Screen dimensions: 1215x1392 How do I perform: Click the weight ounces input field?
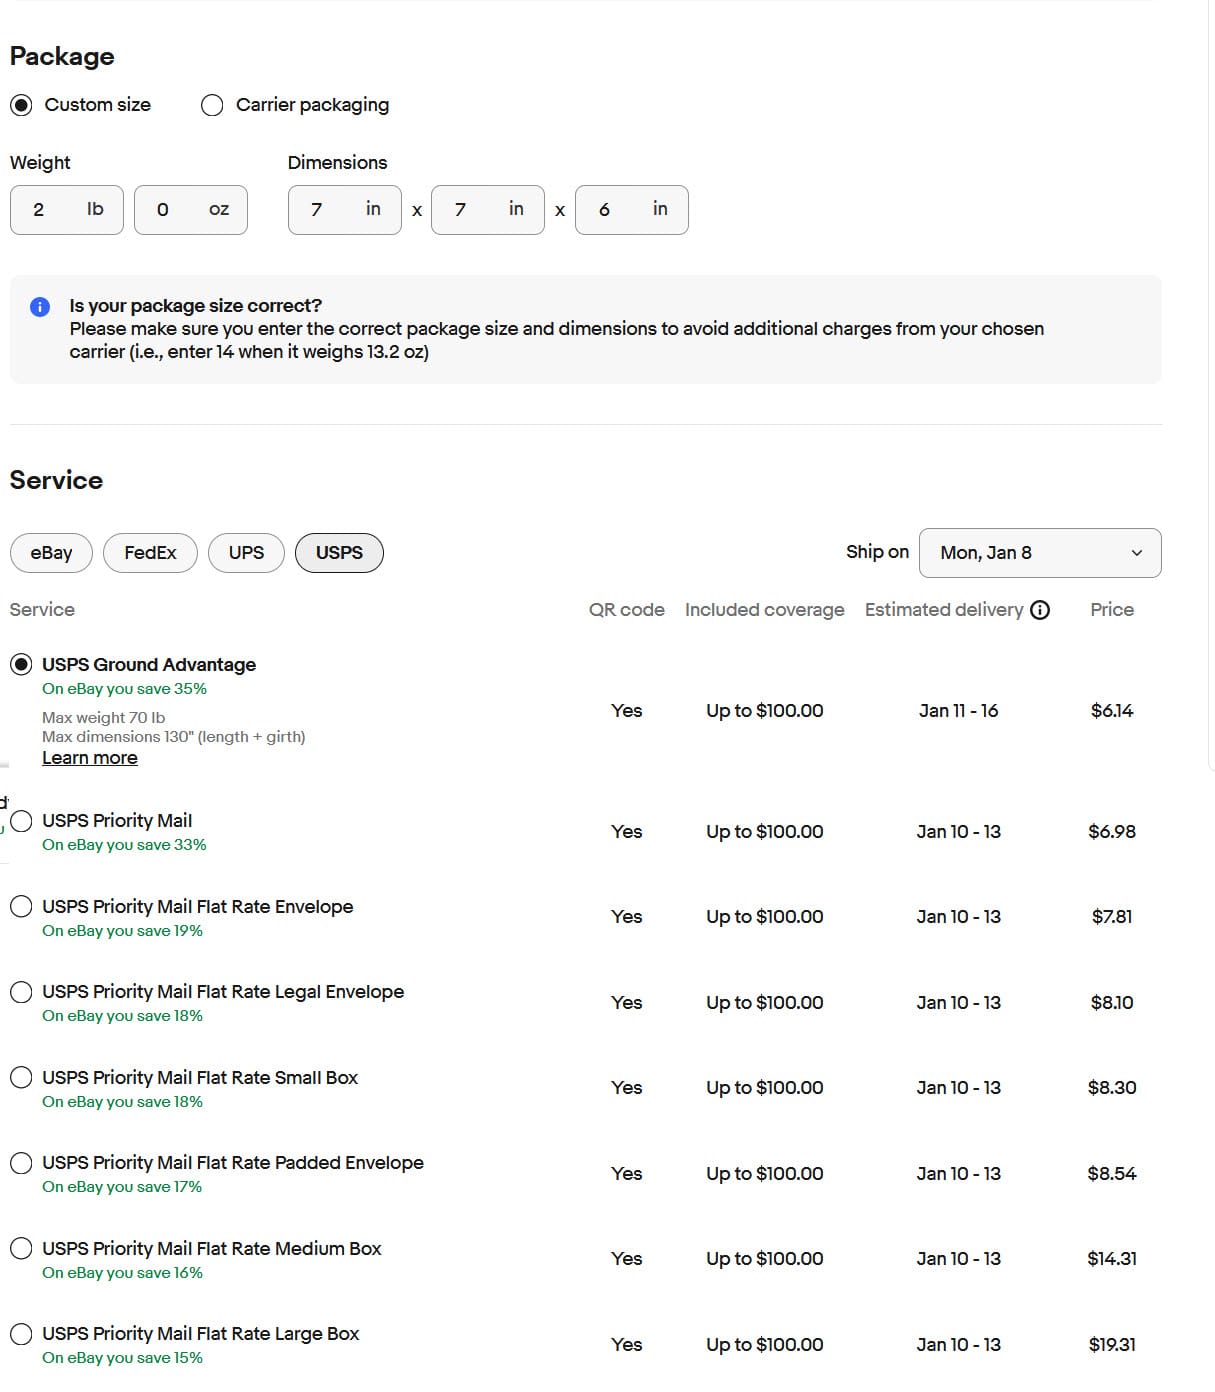191,210
